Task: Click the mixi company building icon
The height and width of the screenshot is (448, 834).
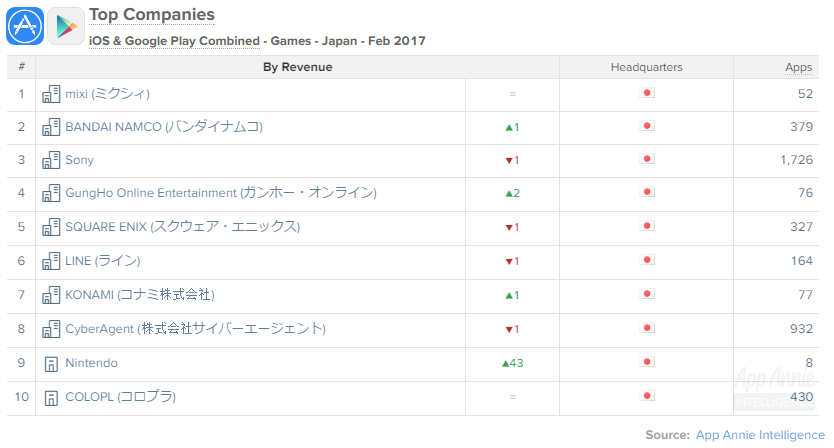Action: (x=51, y=94)
